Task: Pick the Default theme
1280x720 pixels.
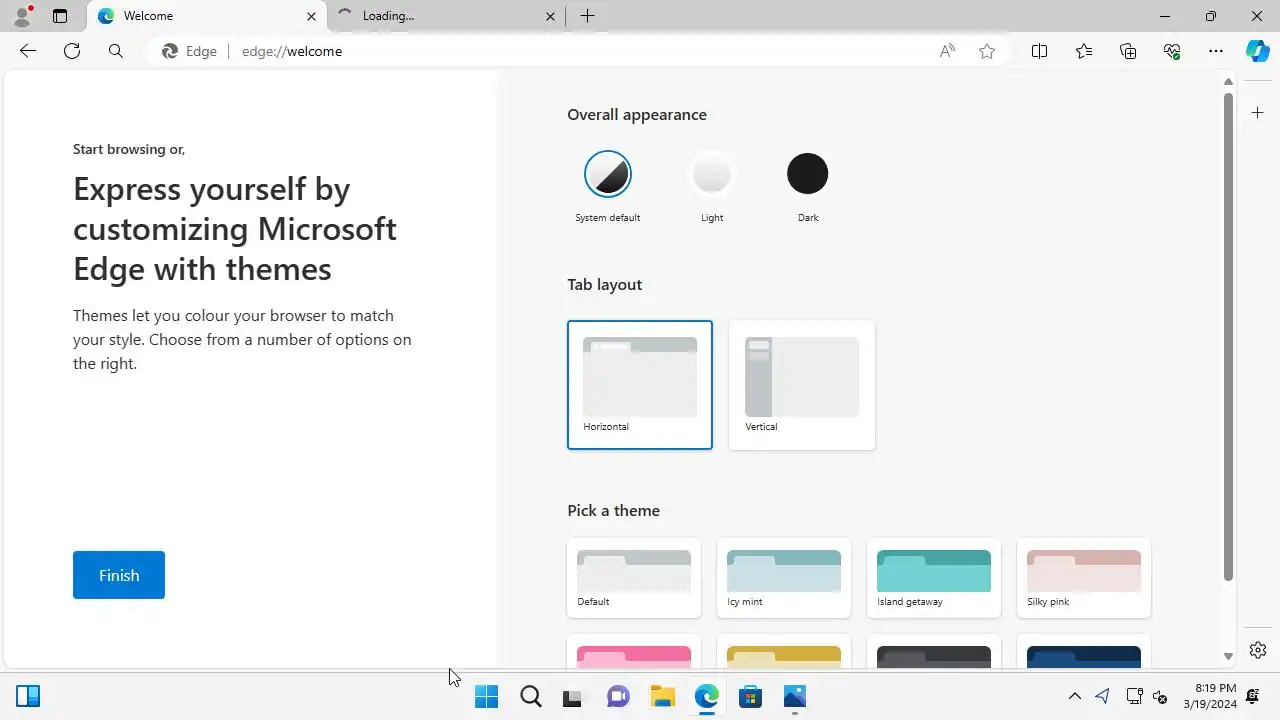Action: pos(634,578)
